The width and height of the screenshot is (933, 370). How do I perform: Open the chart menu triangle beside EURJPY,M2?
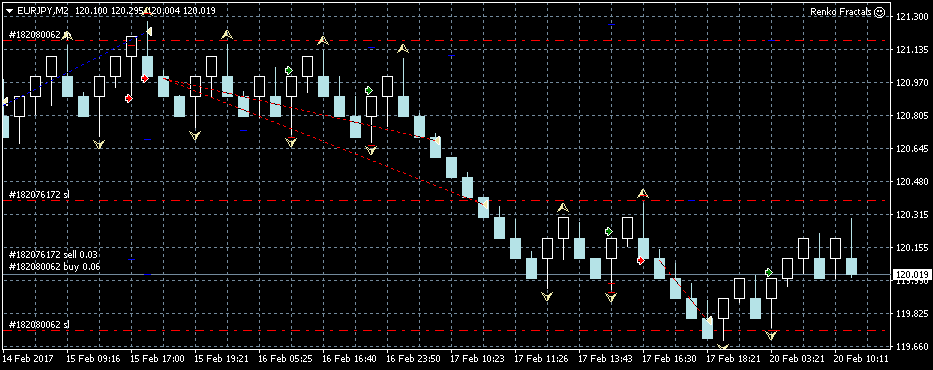click(9, 11)
